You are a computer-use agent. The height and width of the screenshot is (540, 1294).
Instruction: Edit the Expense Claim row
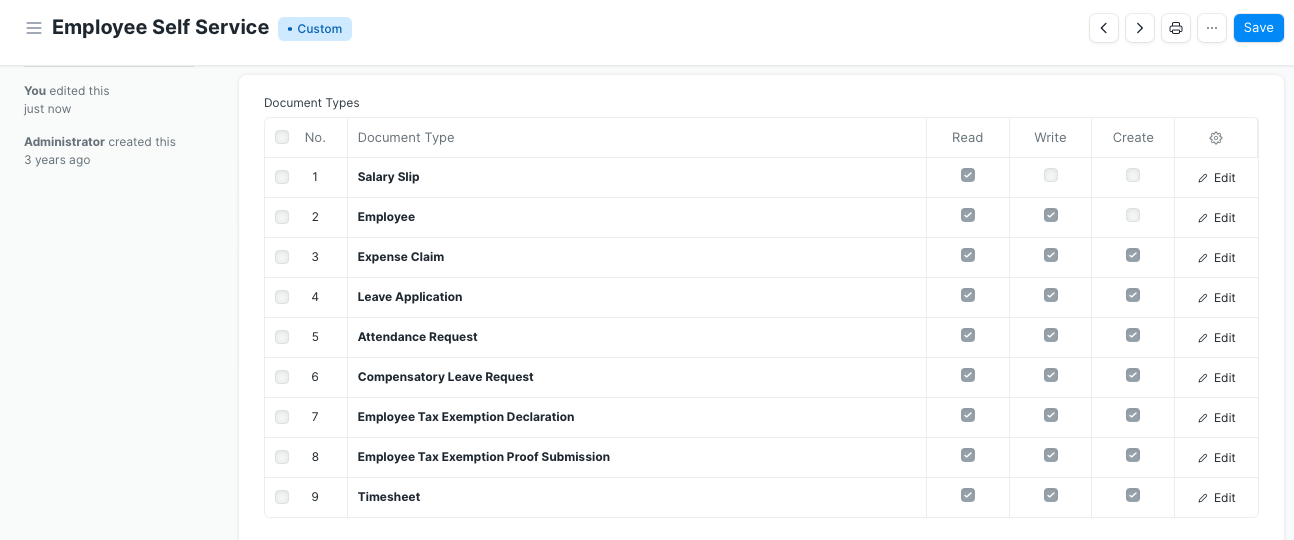pos(1216,258)
